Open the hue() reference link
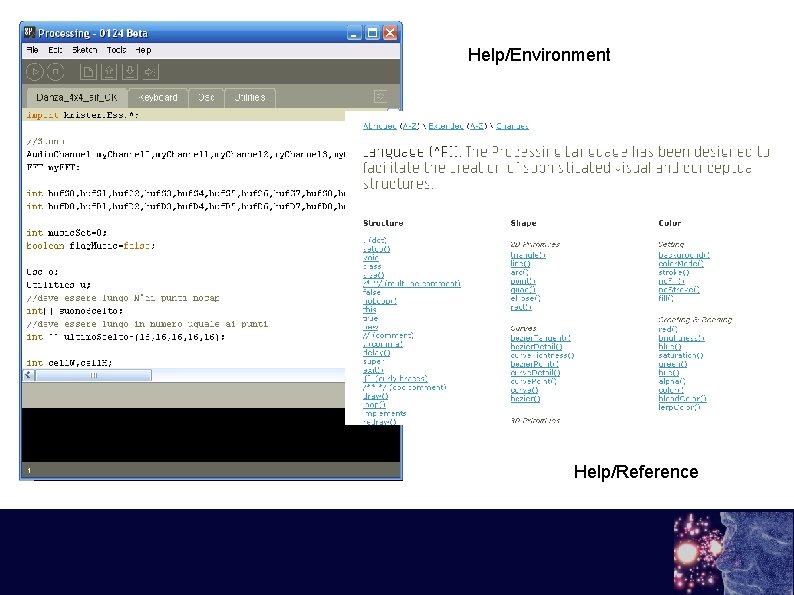Viewport: 794px width, 595px height. click(x=668, y=373)
